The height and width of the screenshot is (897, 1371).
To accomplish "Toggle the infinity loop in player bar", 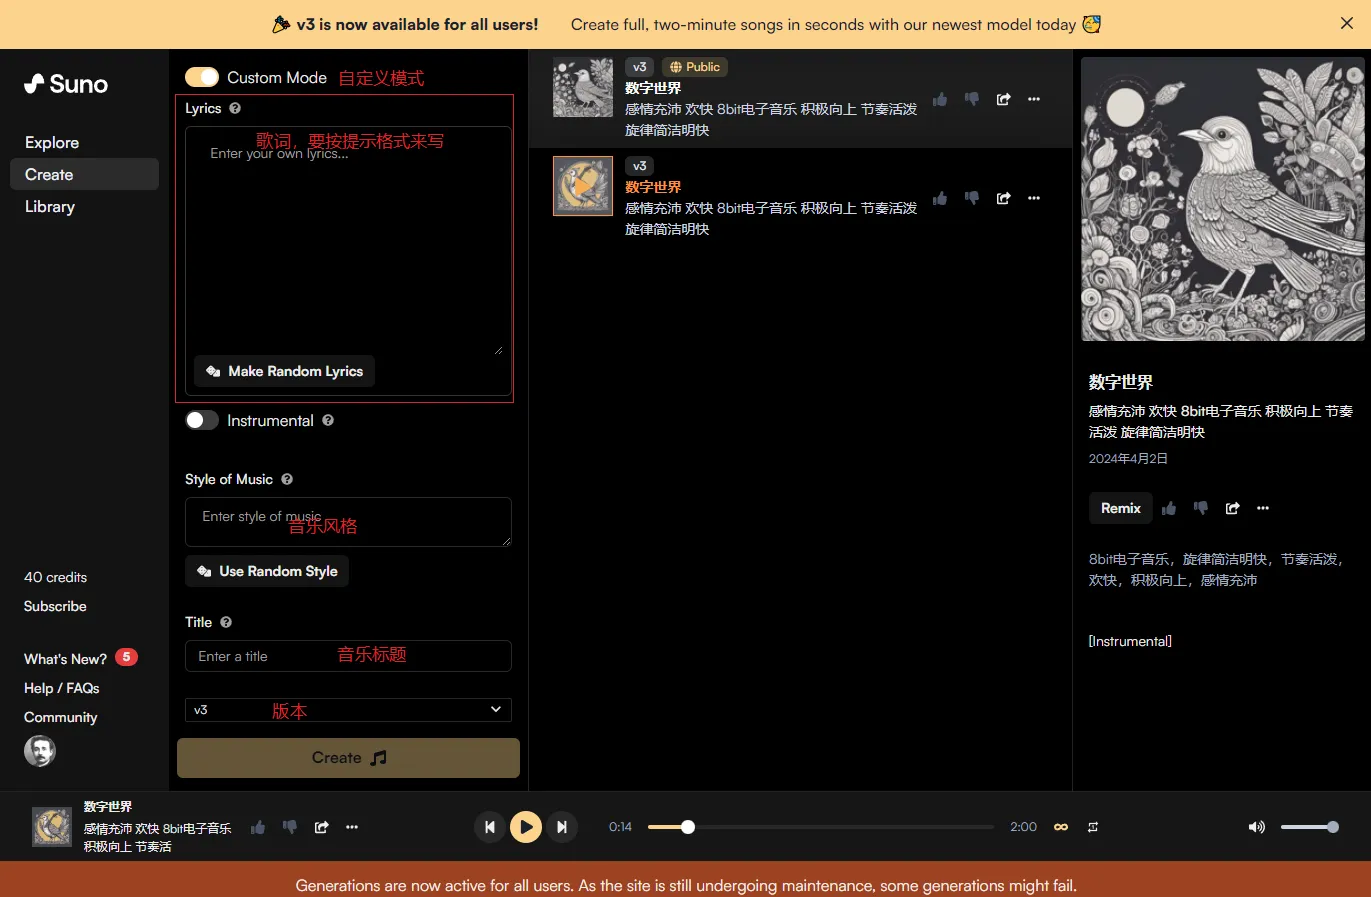I will click(x=1061, y=827).
